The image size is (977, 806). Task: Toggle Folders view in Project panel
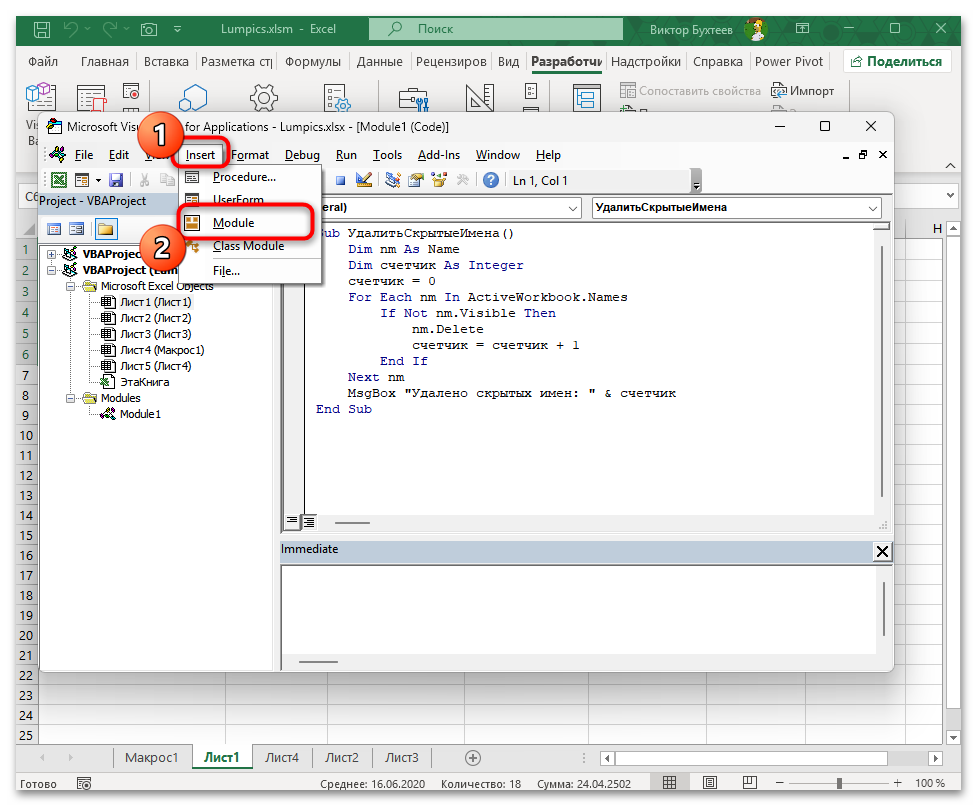tap(105, 229)
